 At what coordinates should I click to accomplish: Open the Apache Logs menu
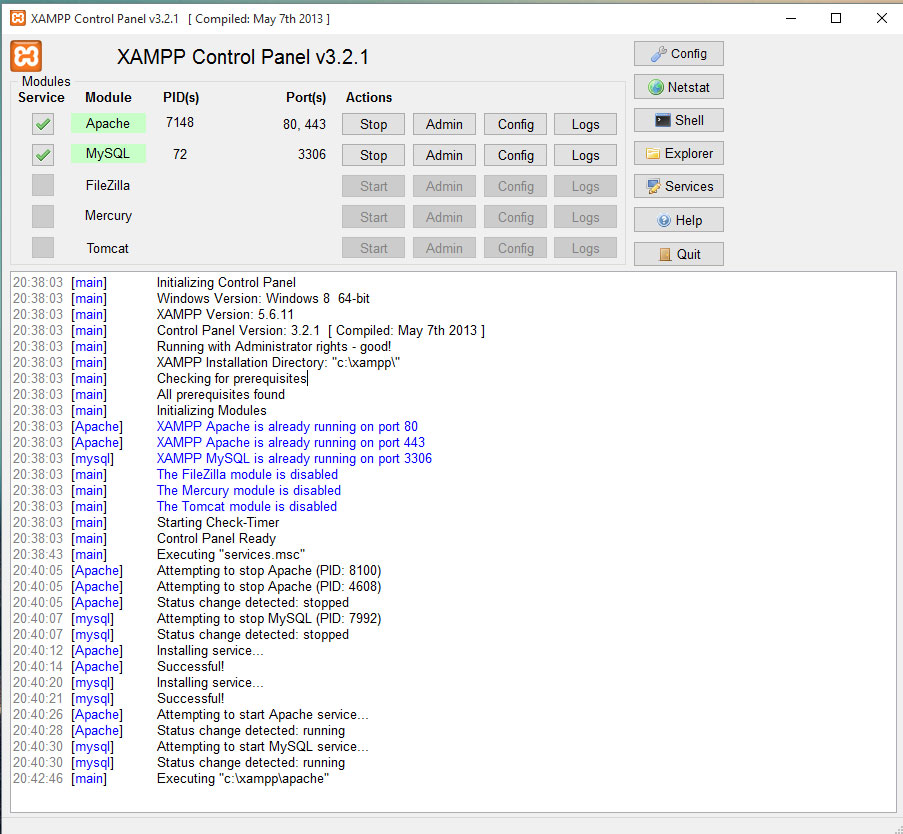(585, 124)
